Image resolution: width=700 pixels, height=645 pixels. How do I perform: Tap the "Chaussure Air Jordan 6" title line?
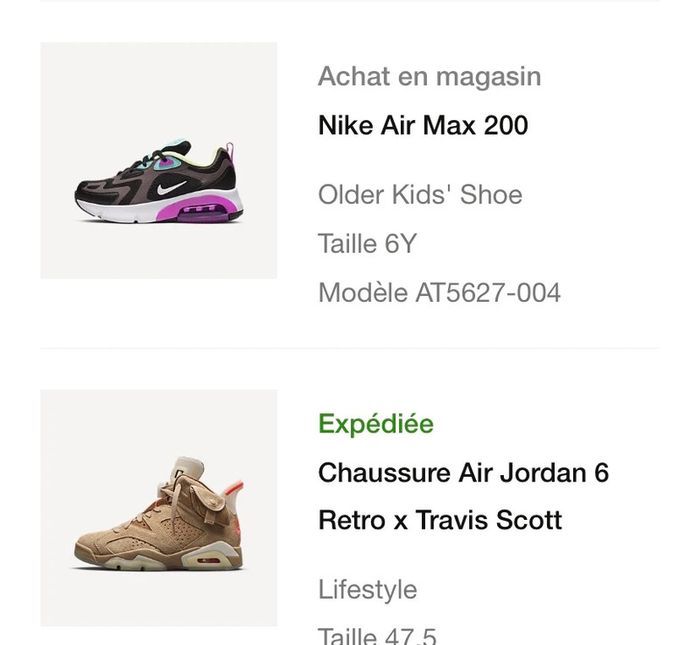click(463, 472)
